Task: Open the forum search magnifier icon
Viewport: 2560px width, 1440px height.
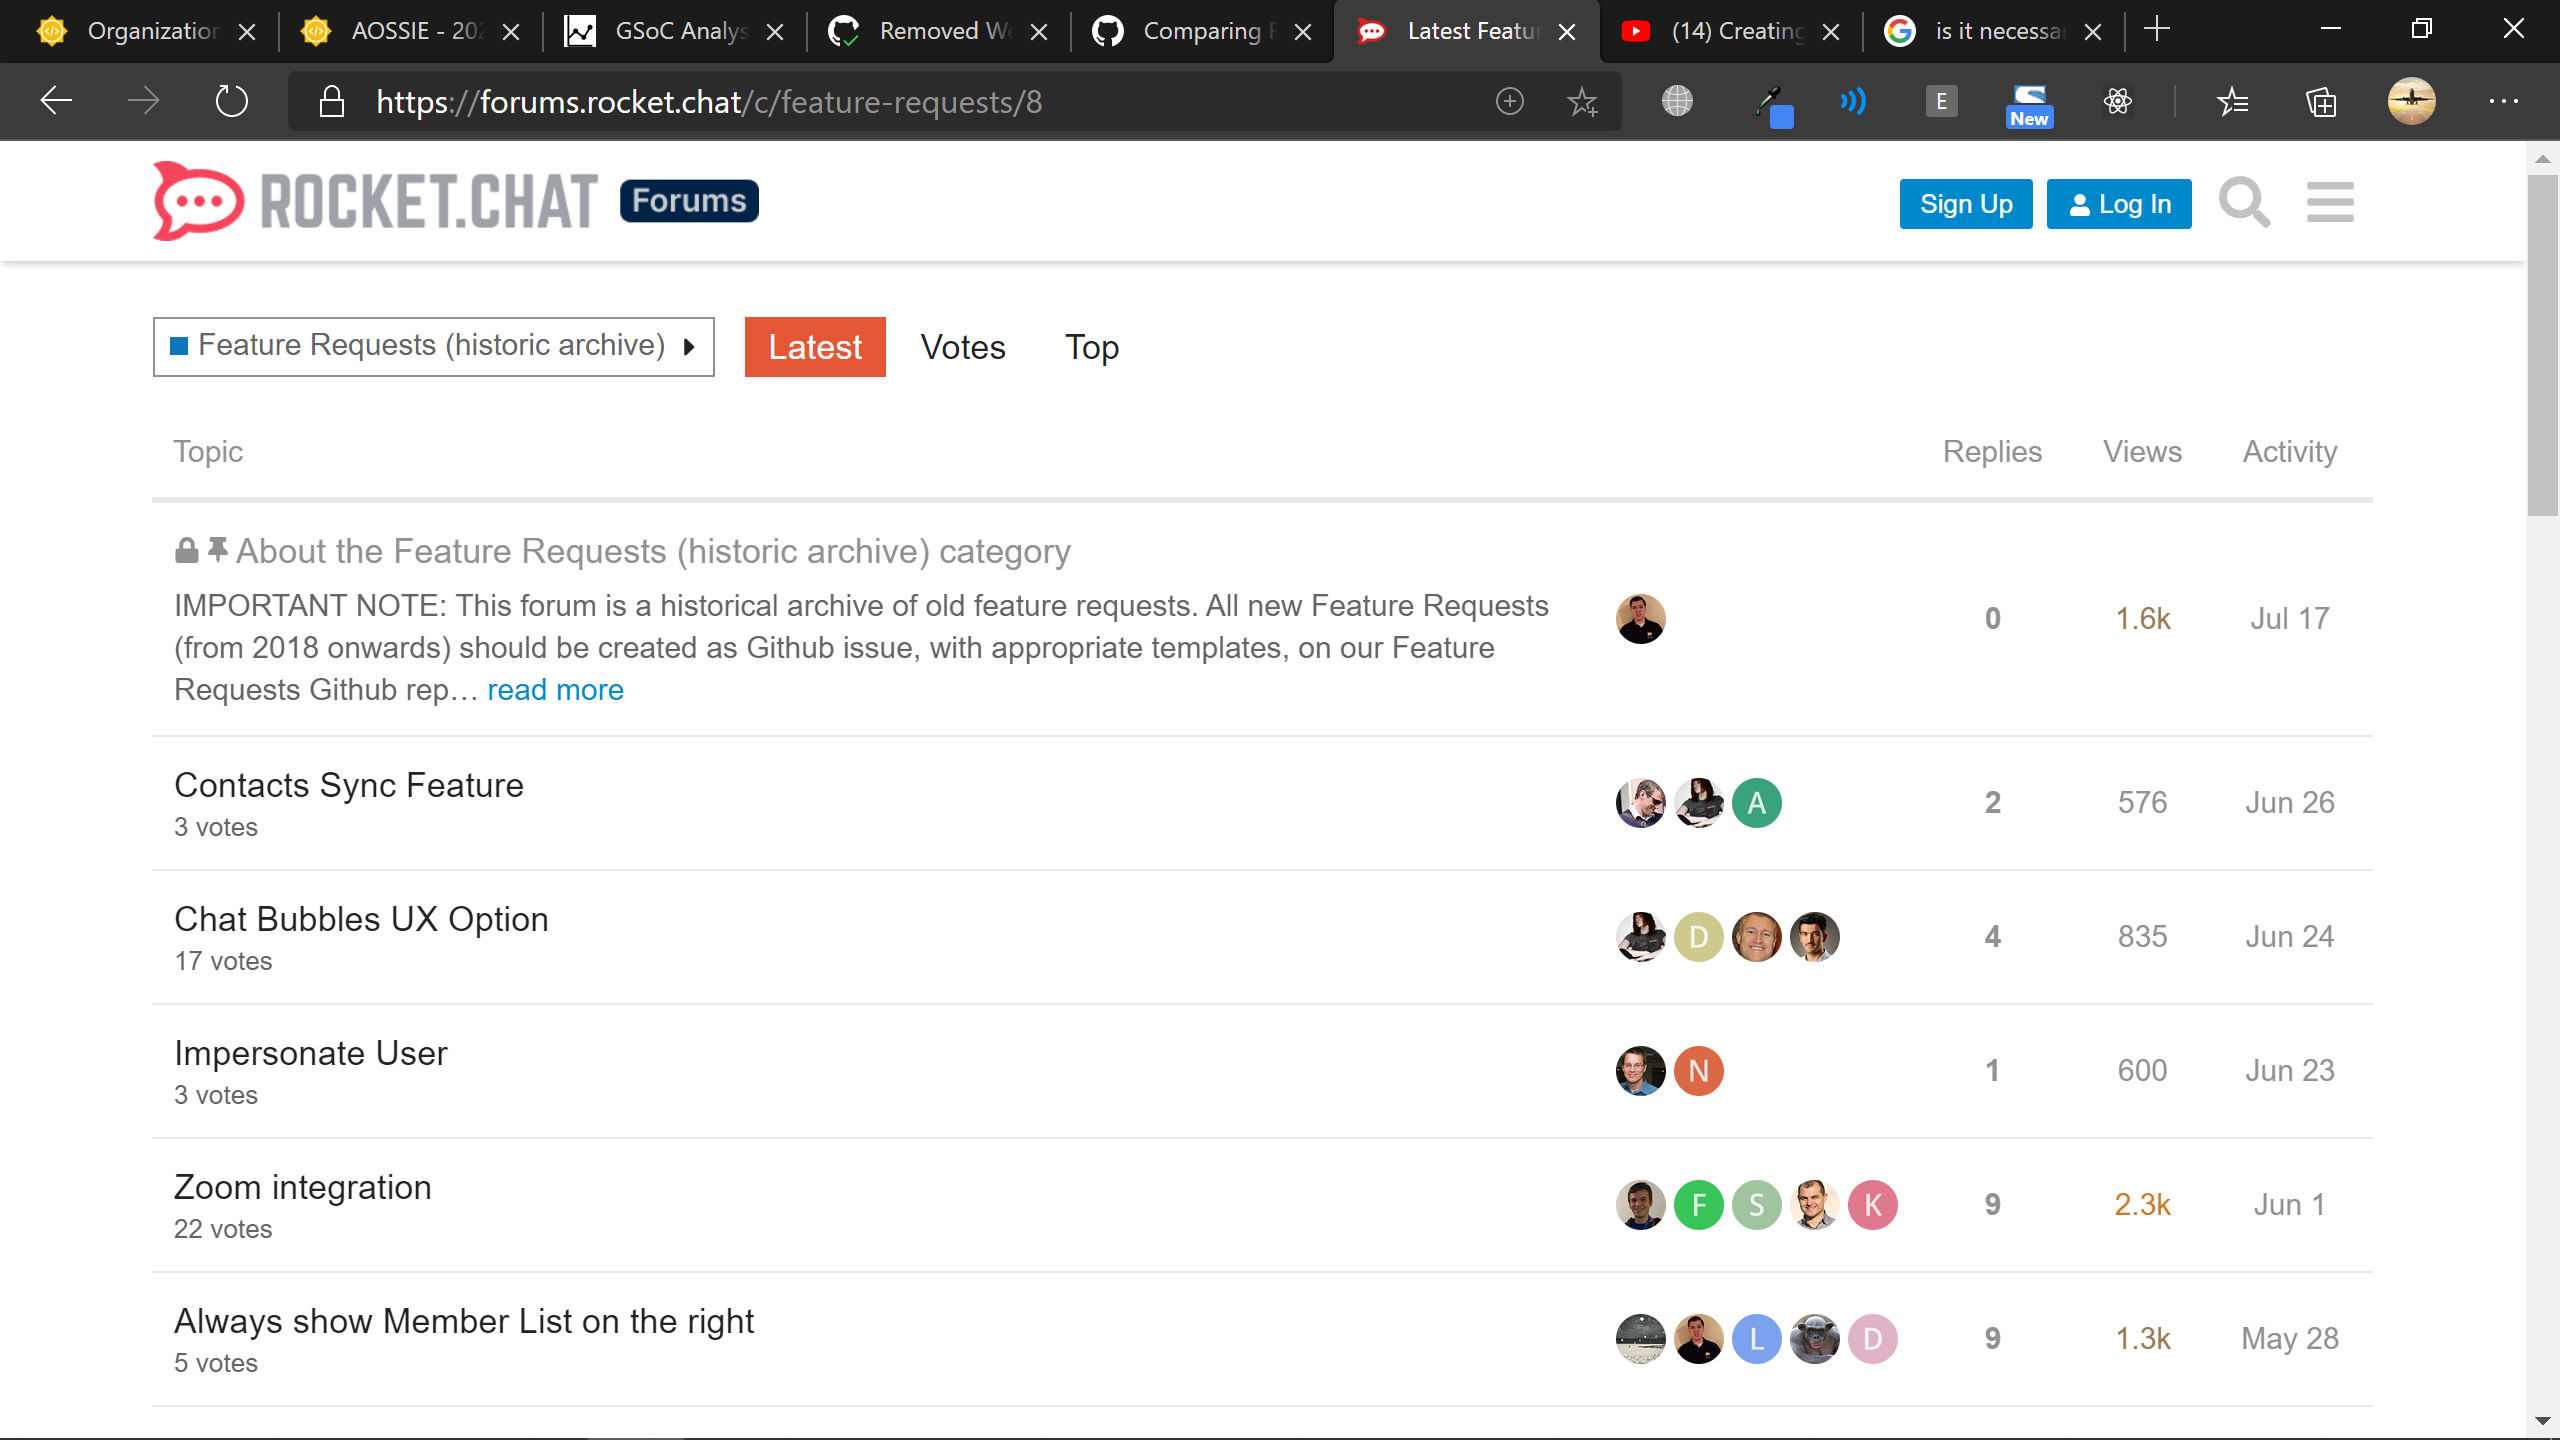Action: click(2244, 203)
